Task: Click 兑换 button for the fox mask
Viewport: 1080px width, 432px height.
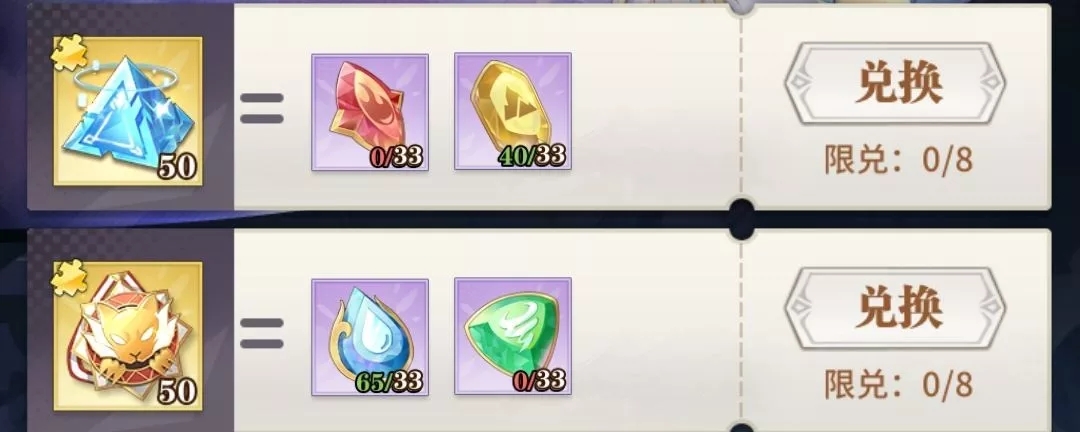Action: pos(895,308)
